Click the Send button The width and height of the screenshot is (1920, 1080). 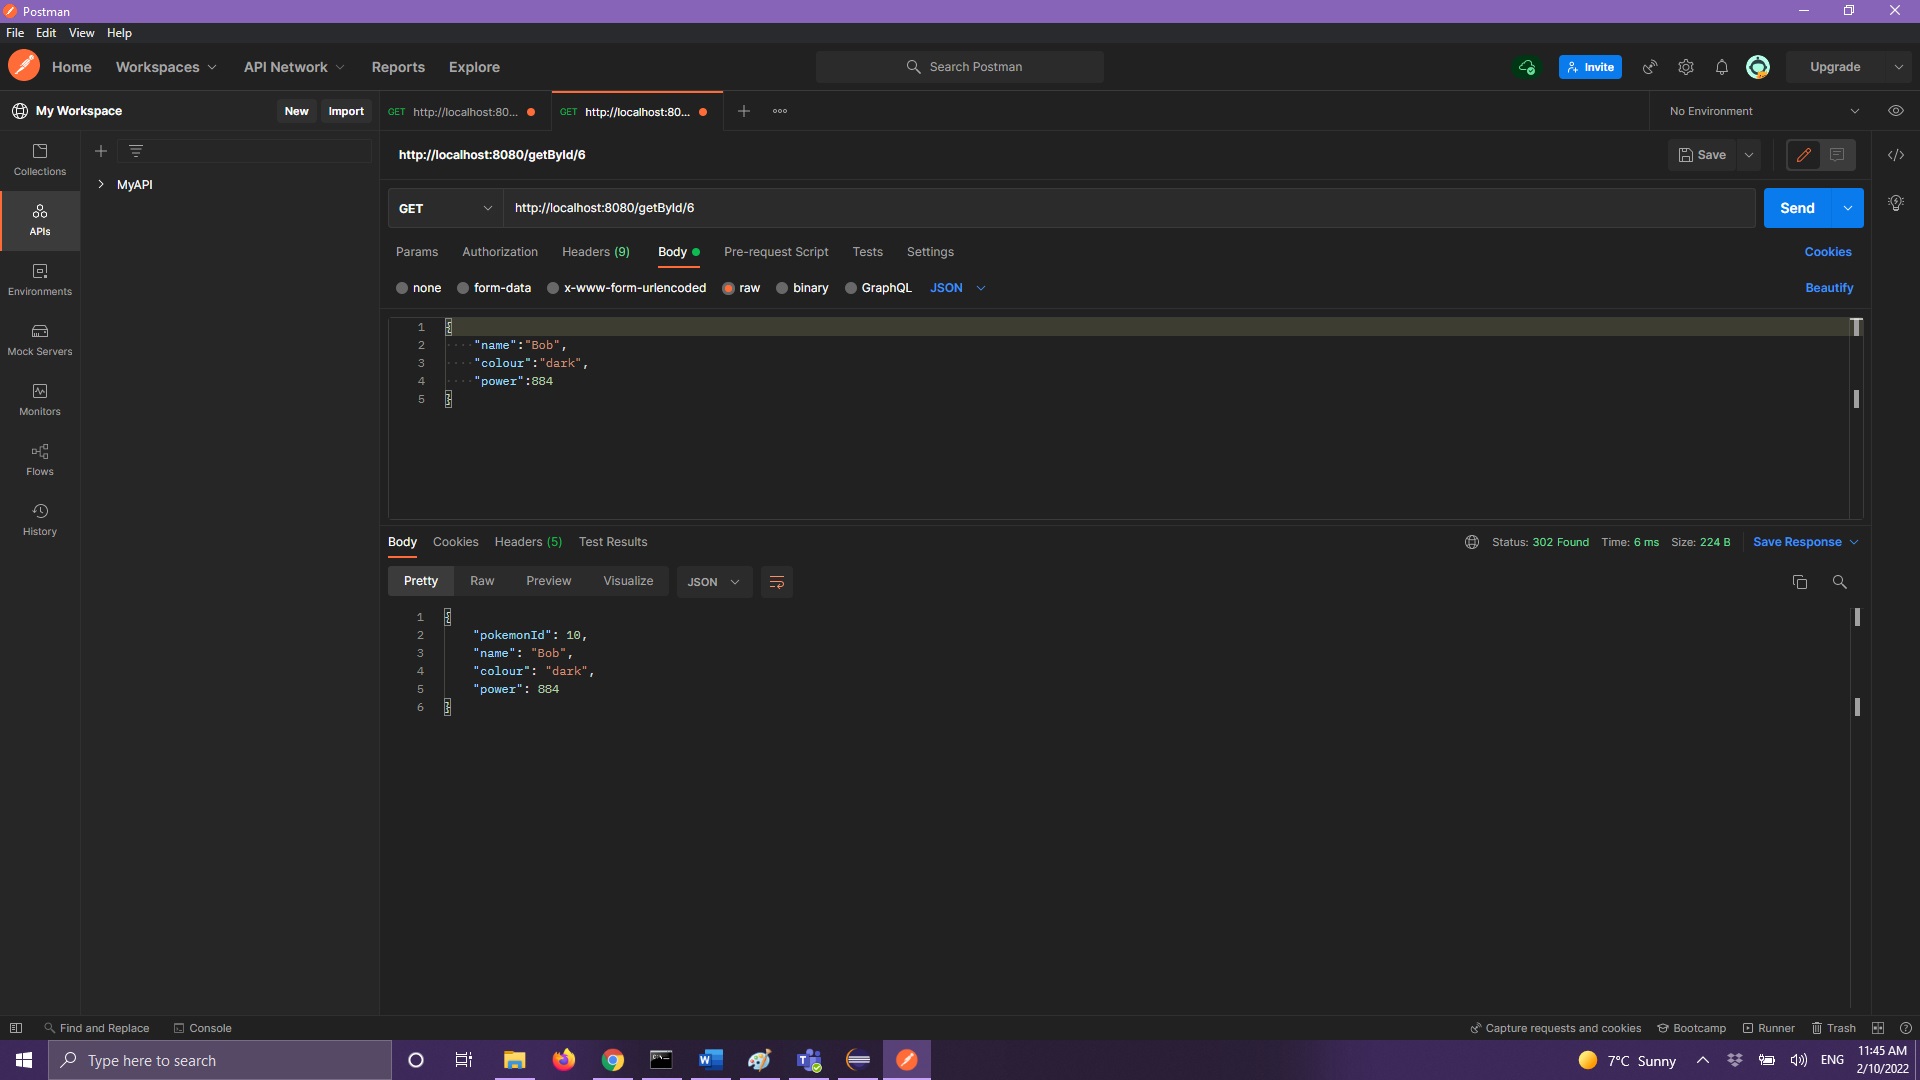coord(1797,208)
